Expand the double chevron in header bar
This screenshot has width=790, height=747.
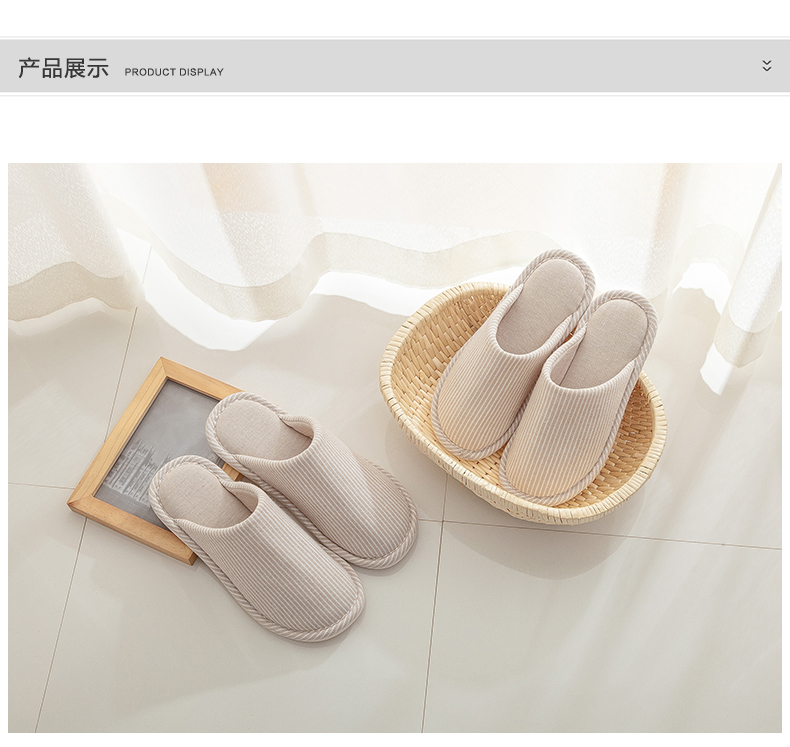(766, 66)
